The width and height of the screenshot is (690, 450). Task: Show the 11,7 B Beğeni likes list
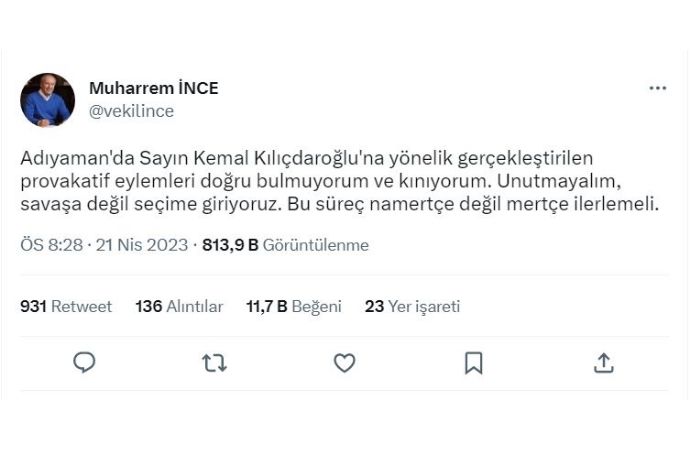coord(294,306)
